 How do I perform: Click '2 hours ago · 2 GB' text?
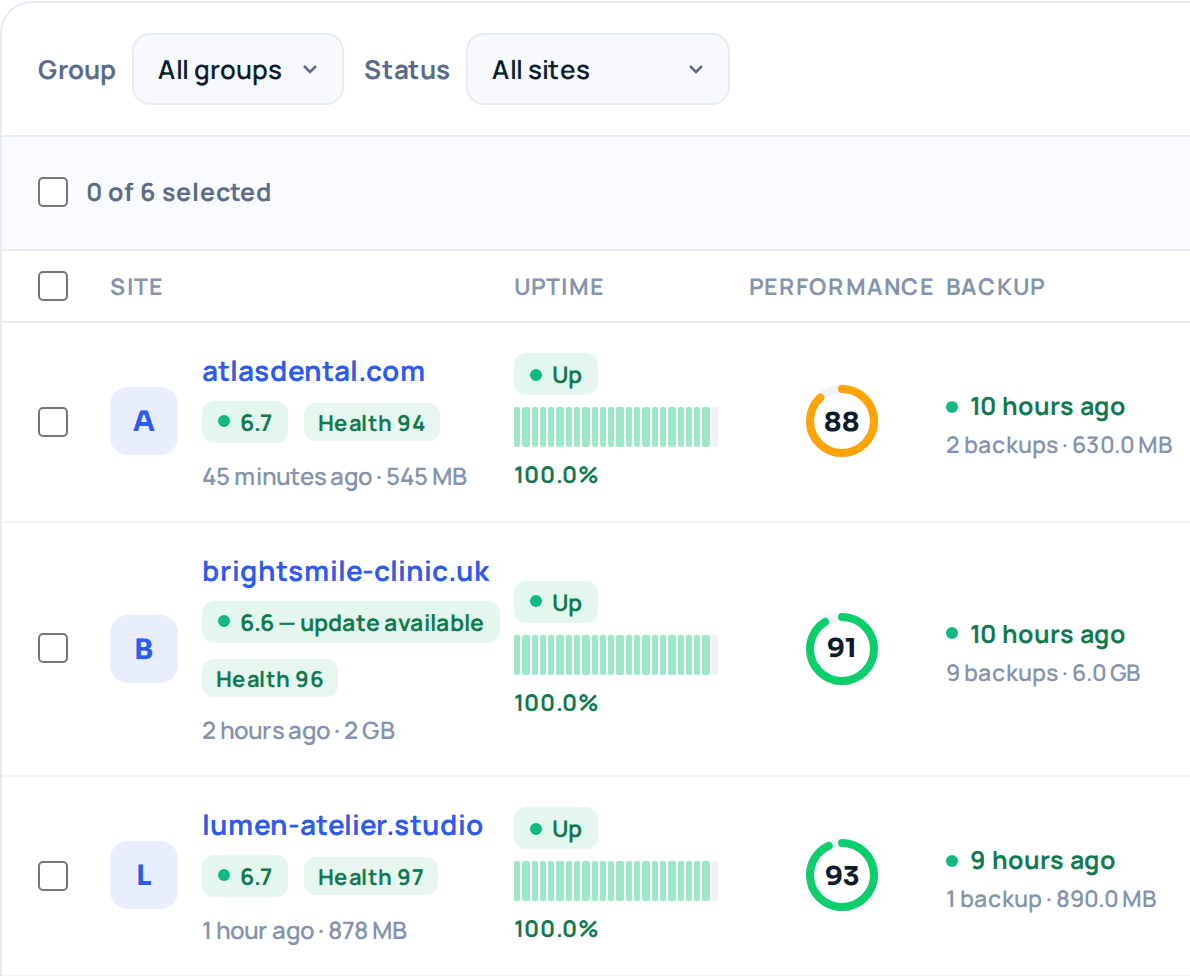pyautogui.click(x=298, y=731)
